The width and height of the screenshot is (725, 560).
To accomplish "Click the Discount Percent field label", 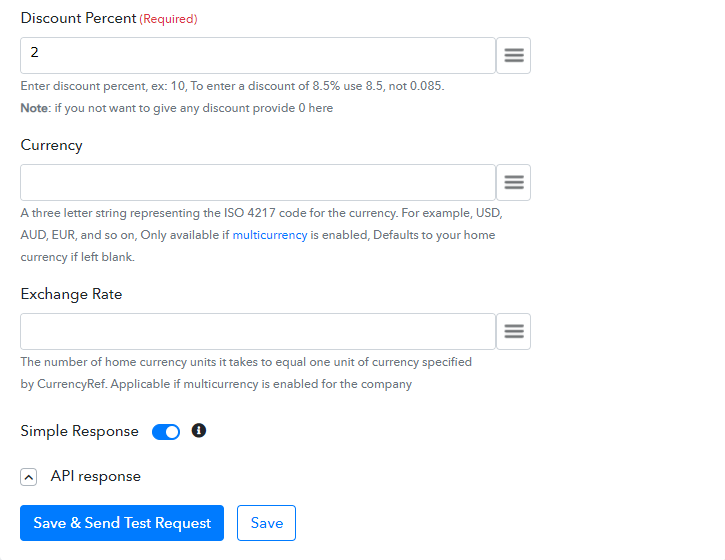I will [79, 18].
